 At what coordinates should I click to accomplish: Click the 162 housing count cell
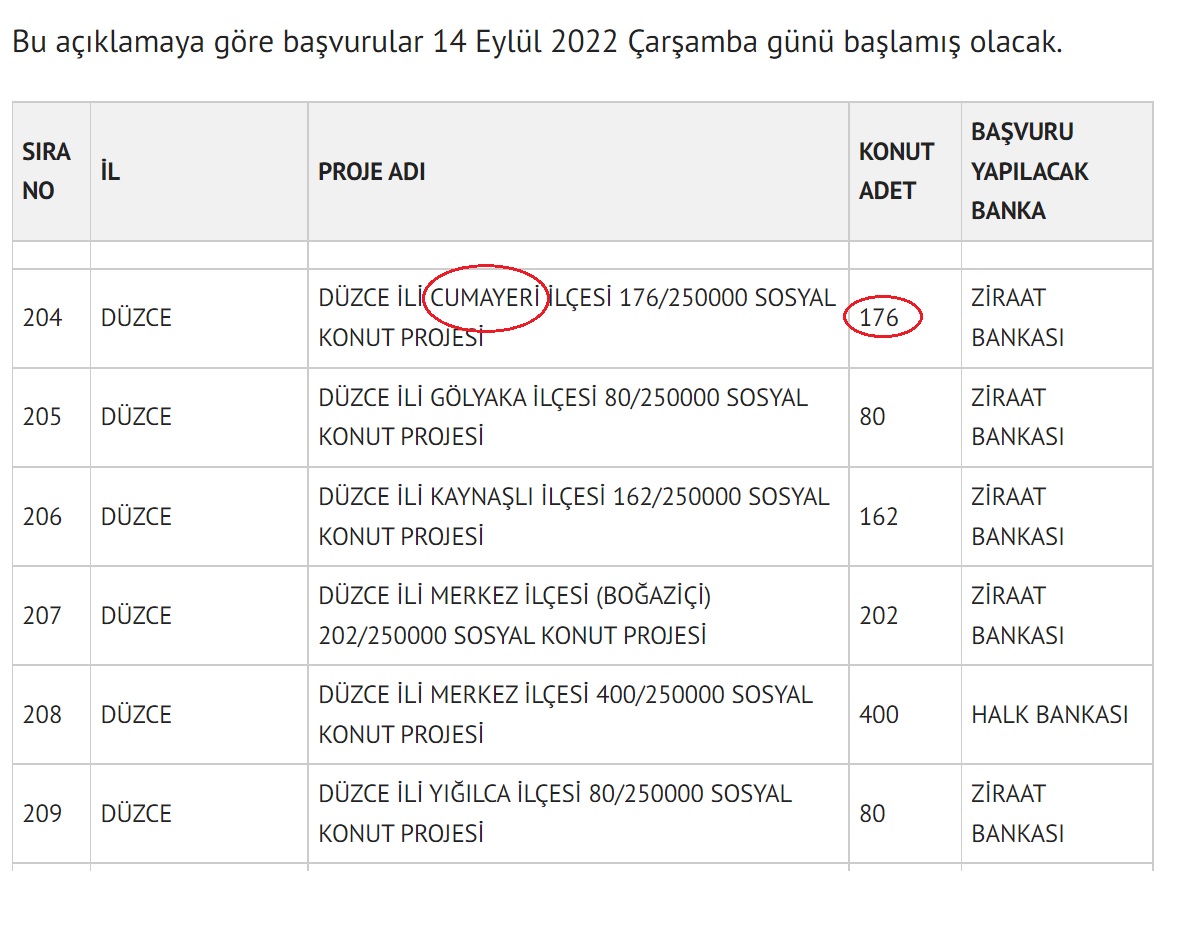[x=879, y=516]
